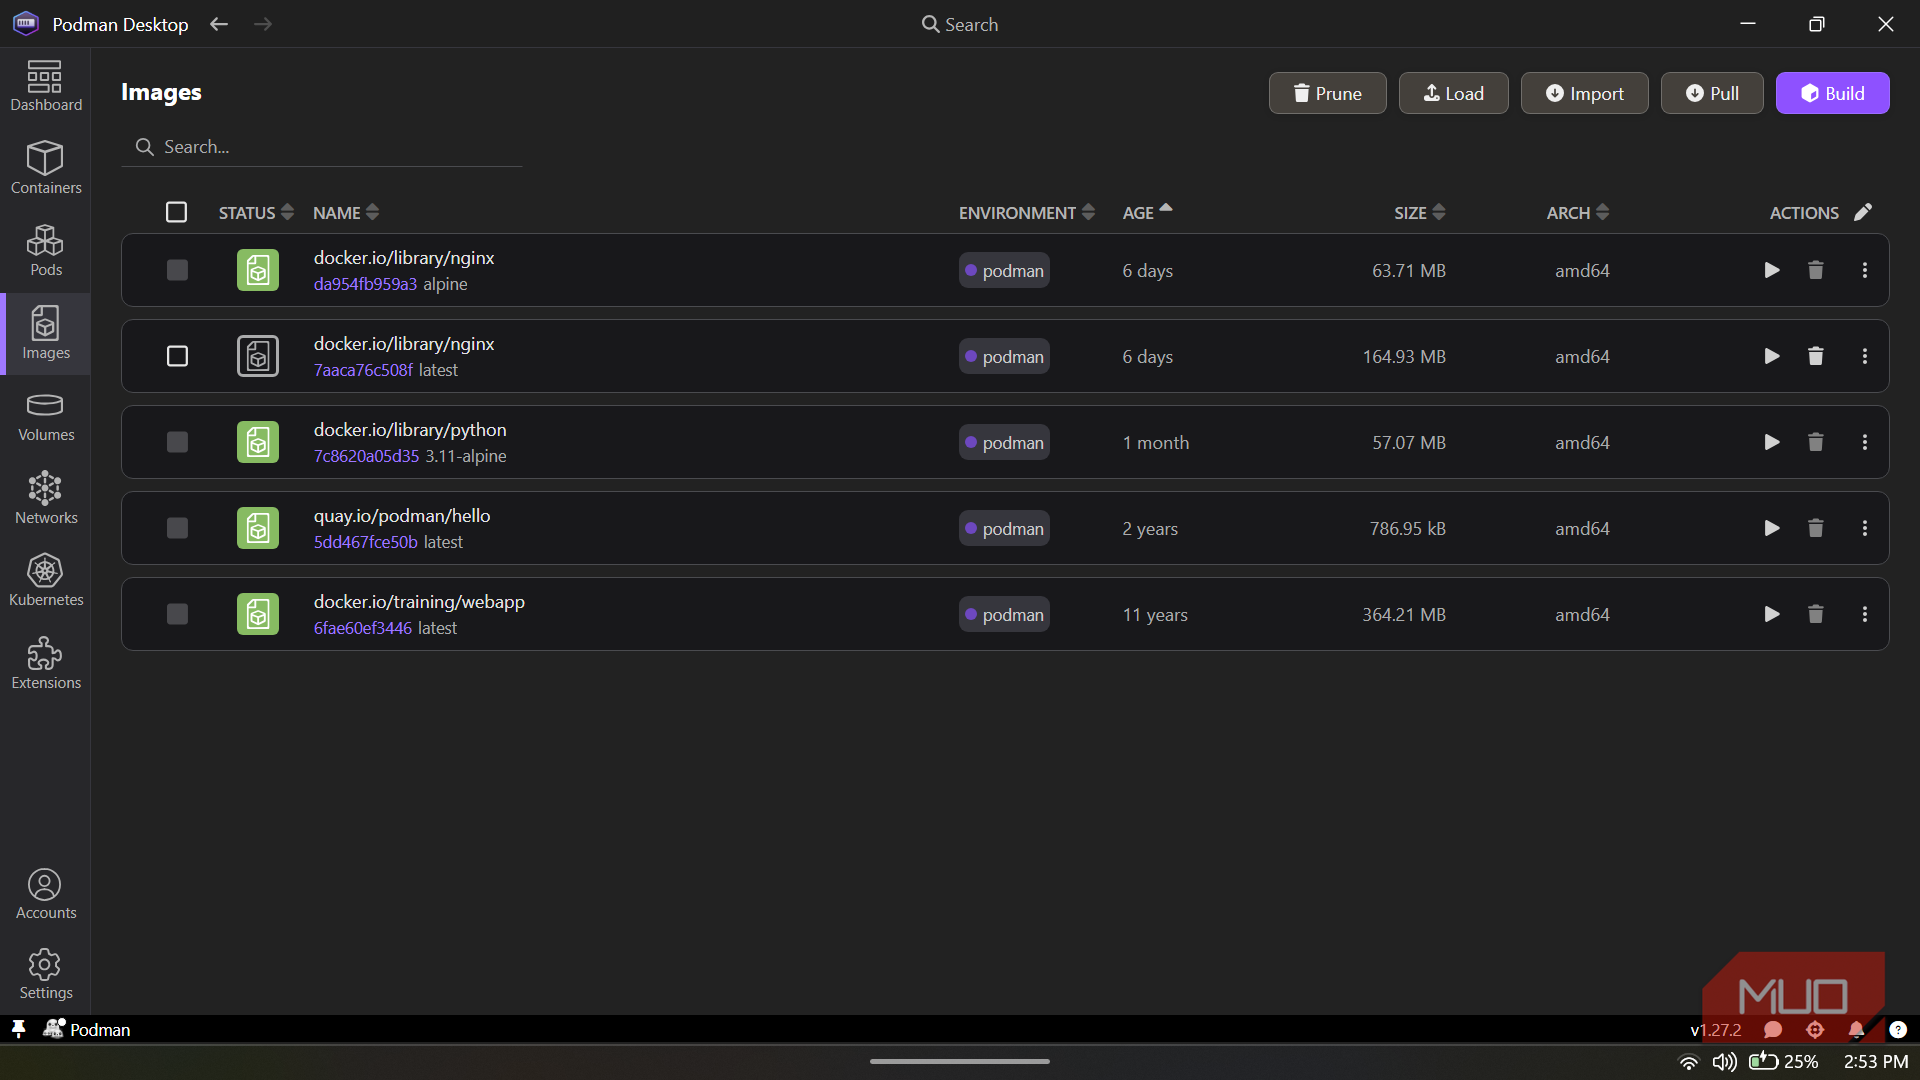Screen dimensions: 1920x1080
Task: Open the Images sidebar item
Action: 45,334
